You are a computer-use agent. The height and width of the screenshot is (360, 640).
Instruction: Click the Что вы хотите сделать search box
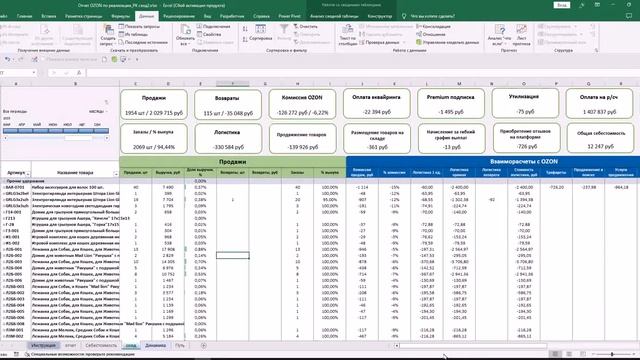[x=433, y=16]
